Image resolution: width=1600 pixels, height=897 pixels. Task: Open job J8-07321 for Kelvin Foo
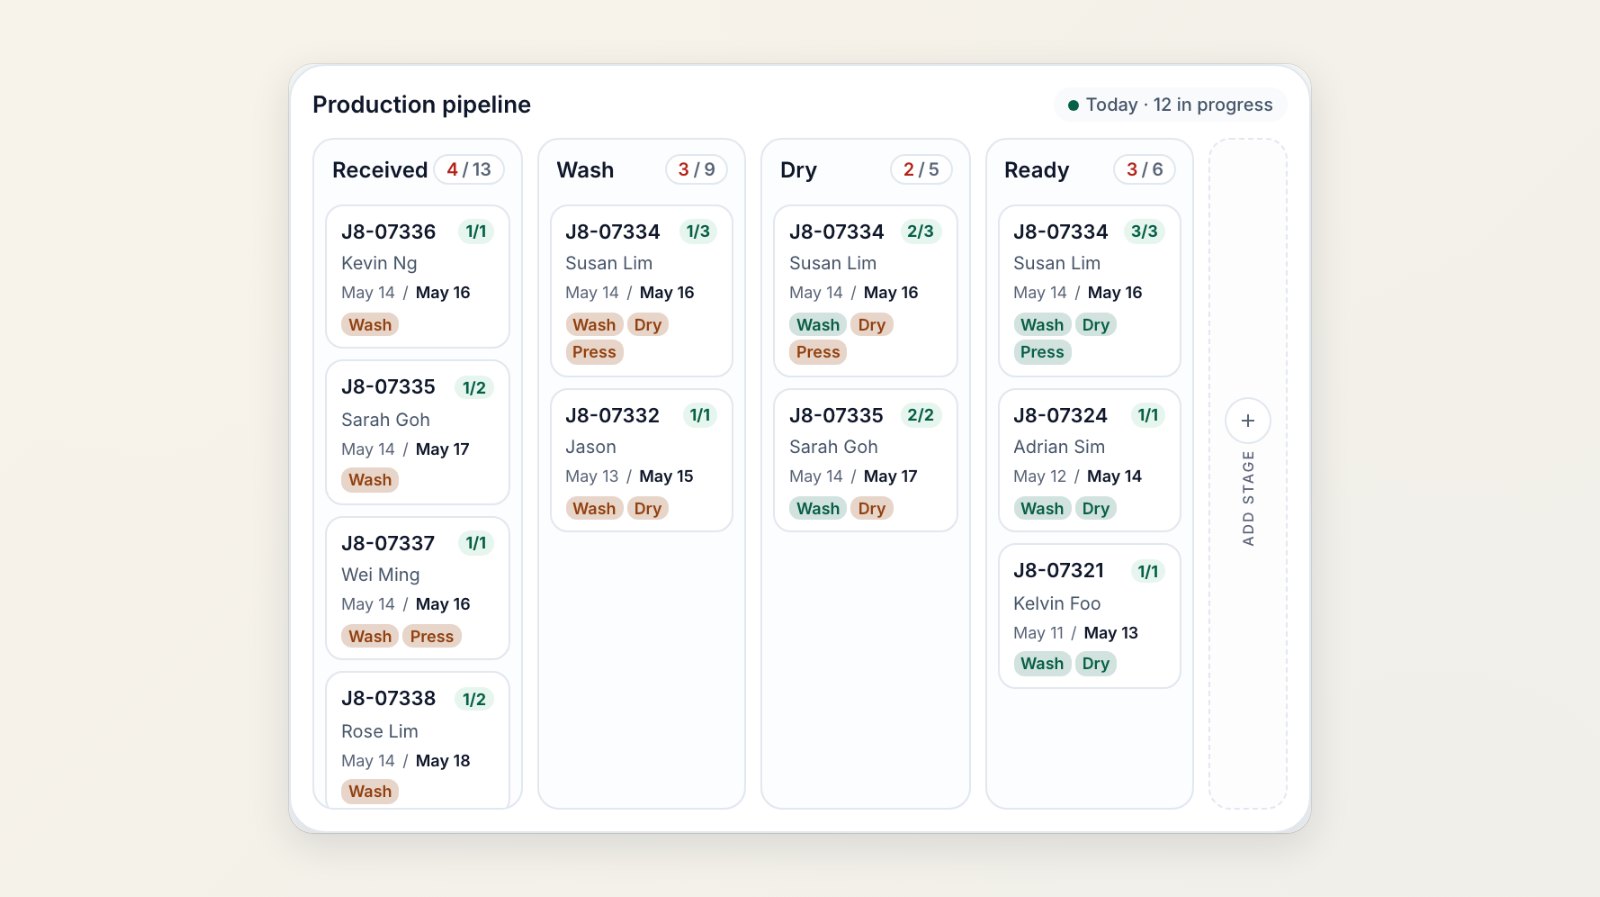pyautogui.click(x=1090, y=616)
